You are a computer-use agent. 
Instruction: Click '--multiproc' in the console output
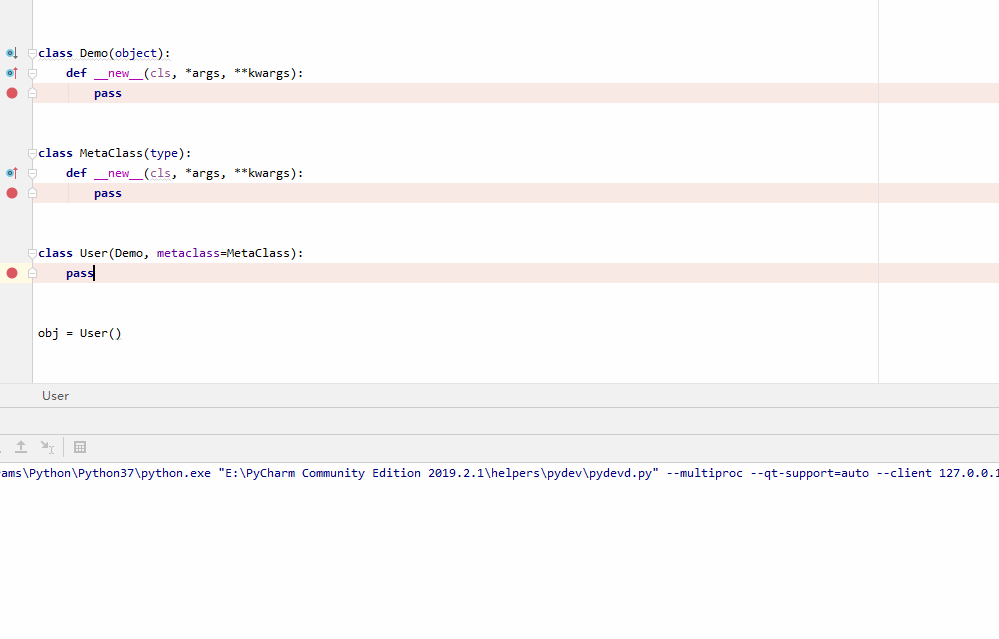pos(704,473)
